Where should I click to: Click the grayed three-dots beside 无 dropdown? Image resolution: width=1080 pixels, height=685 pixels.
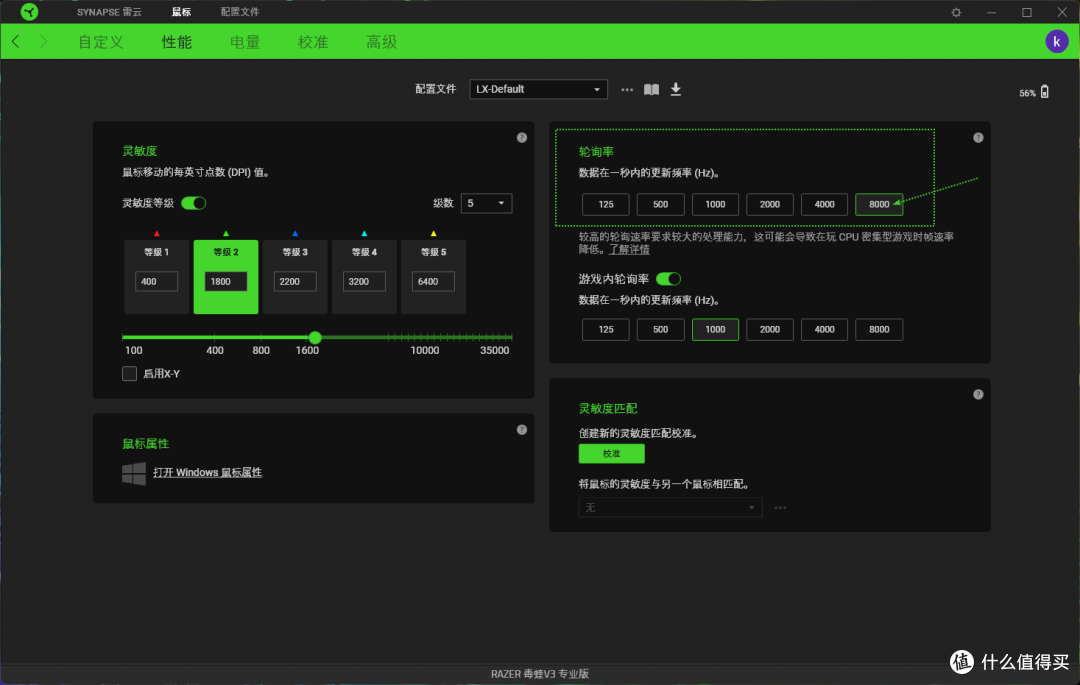pos(780,508)
